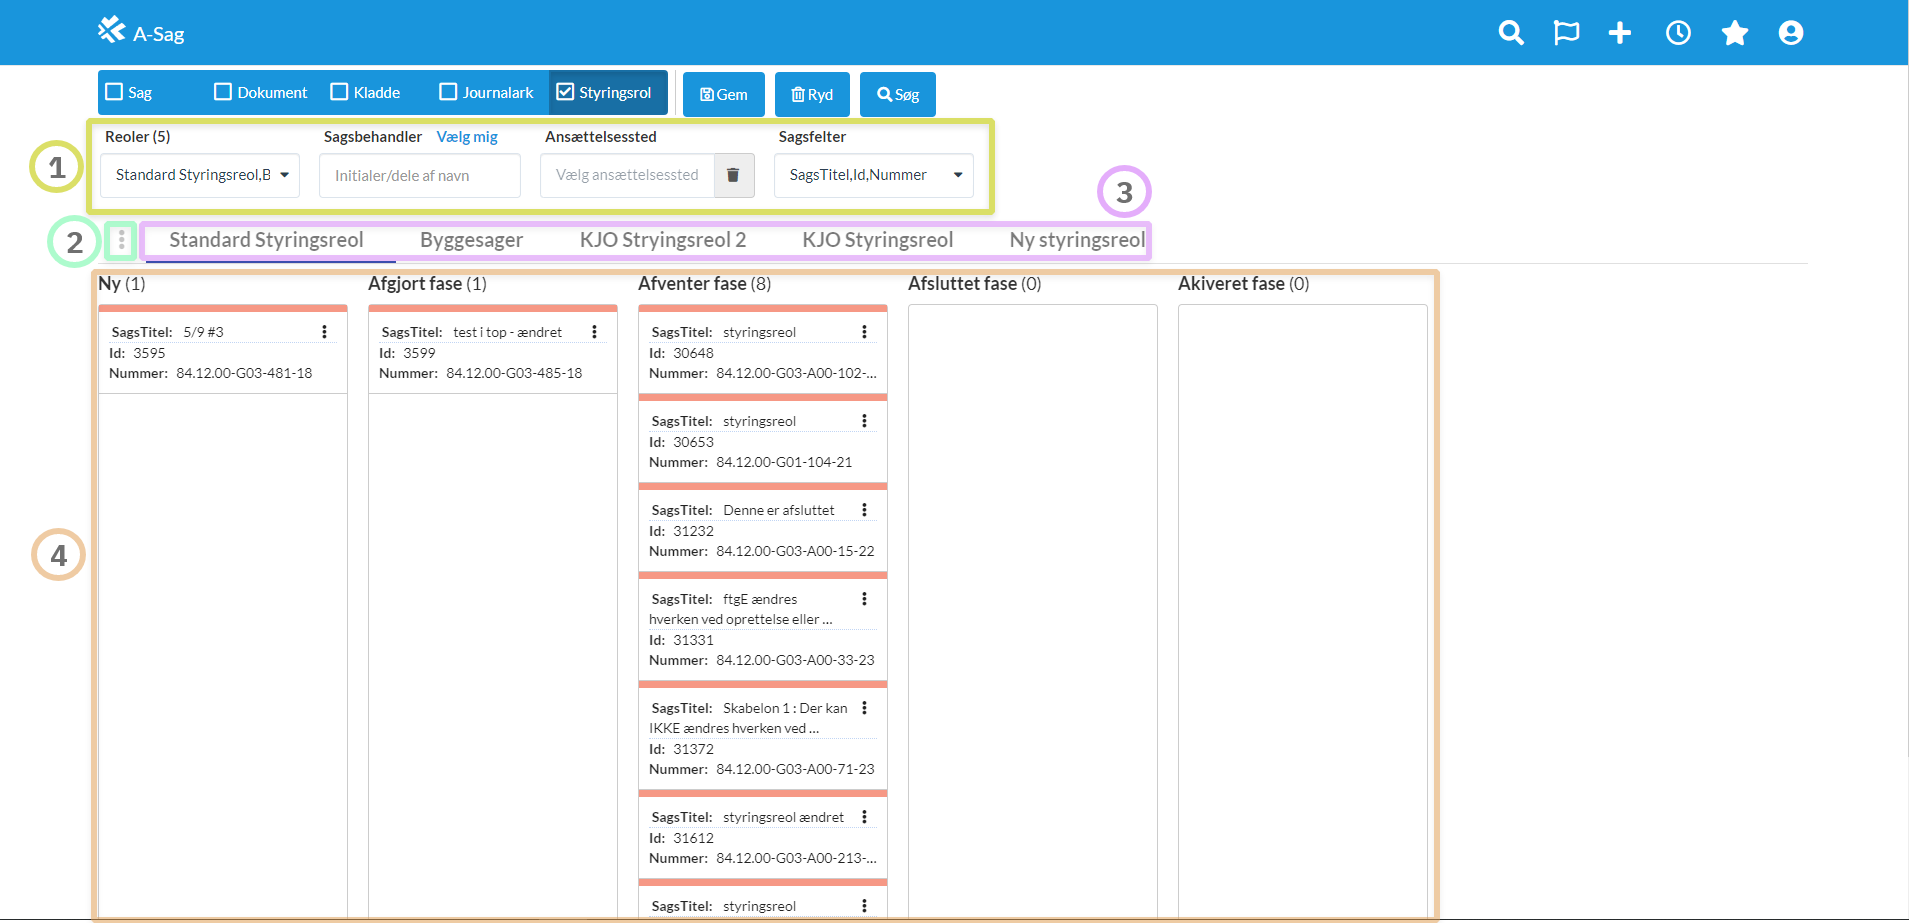This screenshot has height=923, width=1909.
Task: Focus the Sagsbehandler initials input field
Action: pyautogui.click(x=419, y=175)
